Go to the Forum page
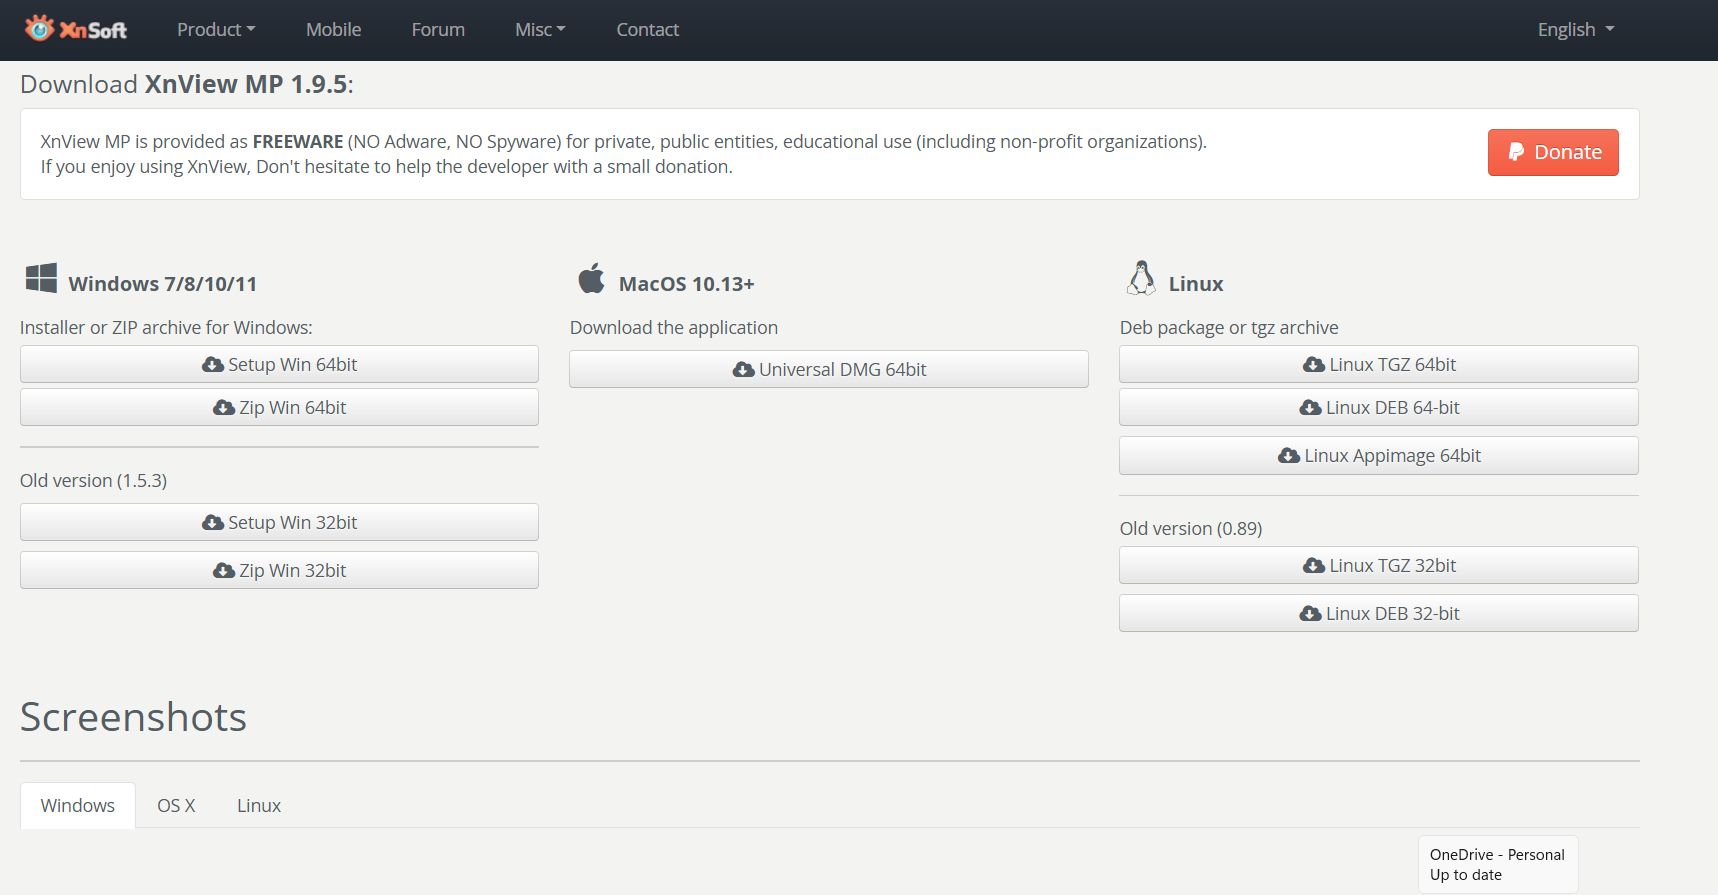This screenshot has height=895, width=1718. pyautogui.click(x=438, y=30)
